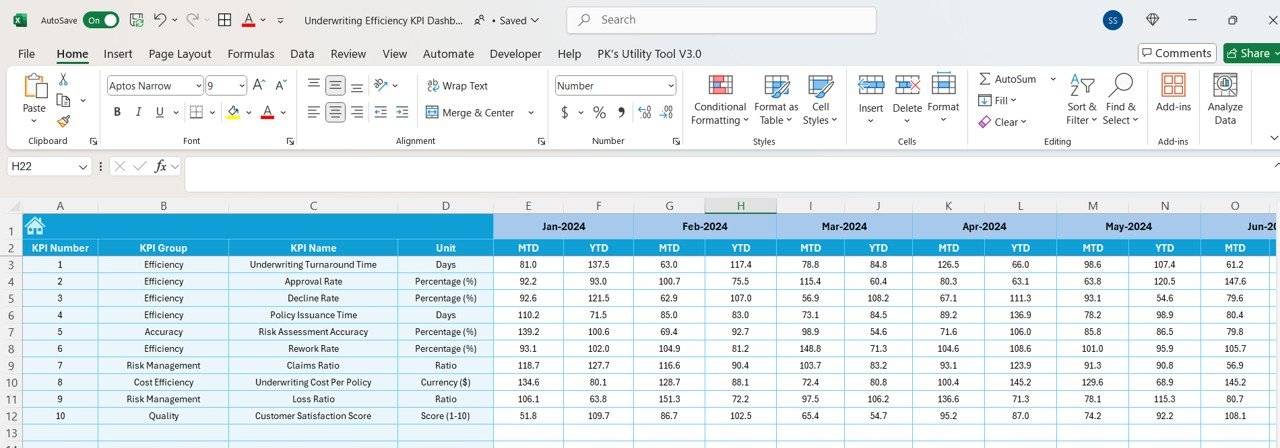Viewport: 1280px width, 448px height.
Task: Open the font size dropdown
Action: (240, 86)
